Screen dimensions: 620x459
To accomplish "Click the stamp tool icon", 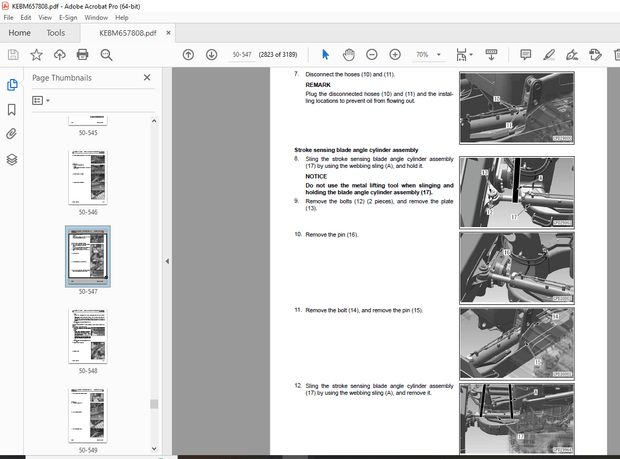I will click(595, 55).
